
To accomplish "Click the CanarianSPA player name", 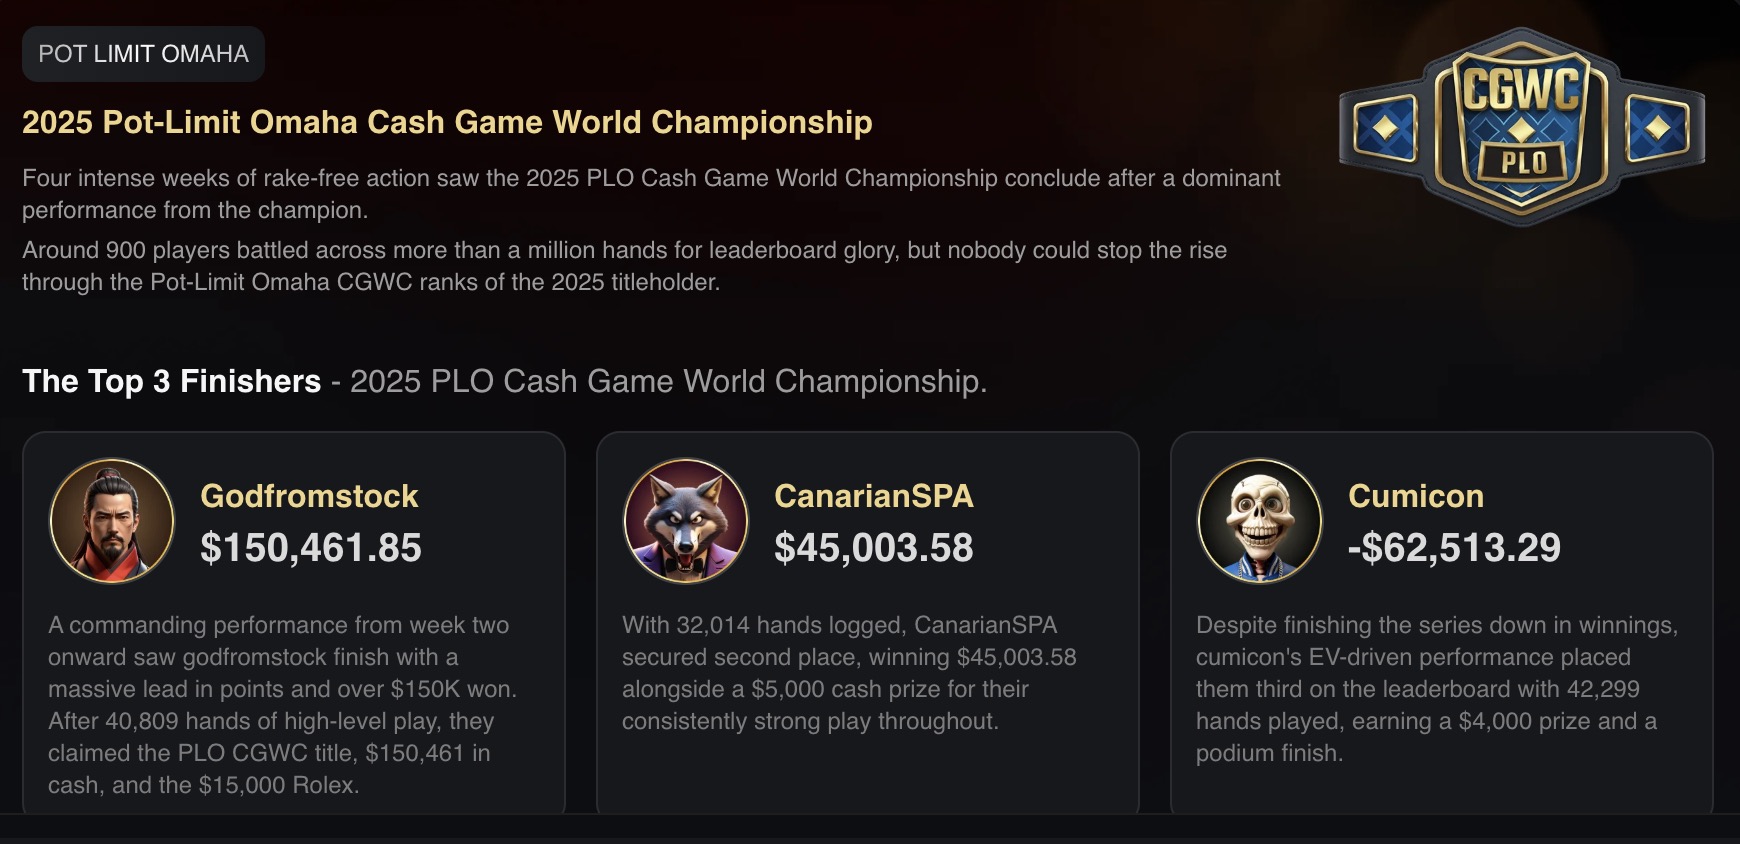I will click(x=874, y=496).
